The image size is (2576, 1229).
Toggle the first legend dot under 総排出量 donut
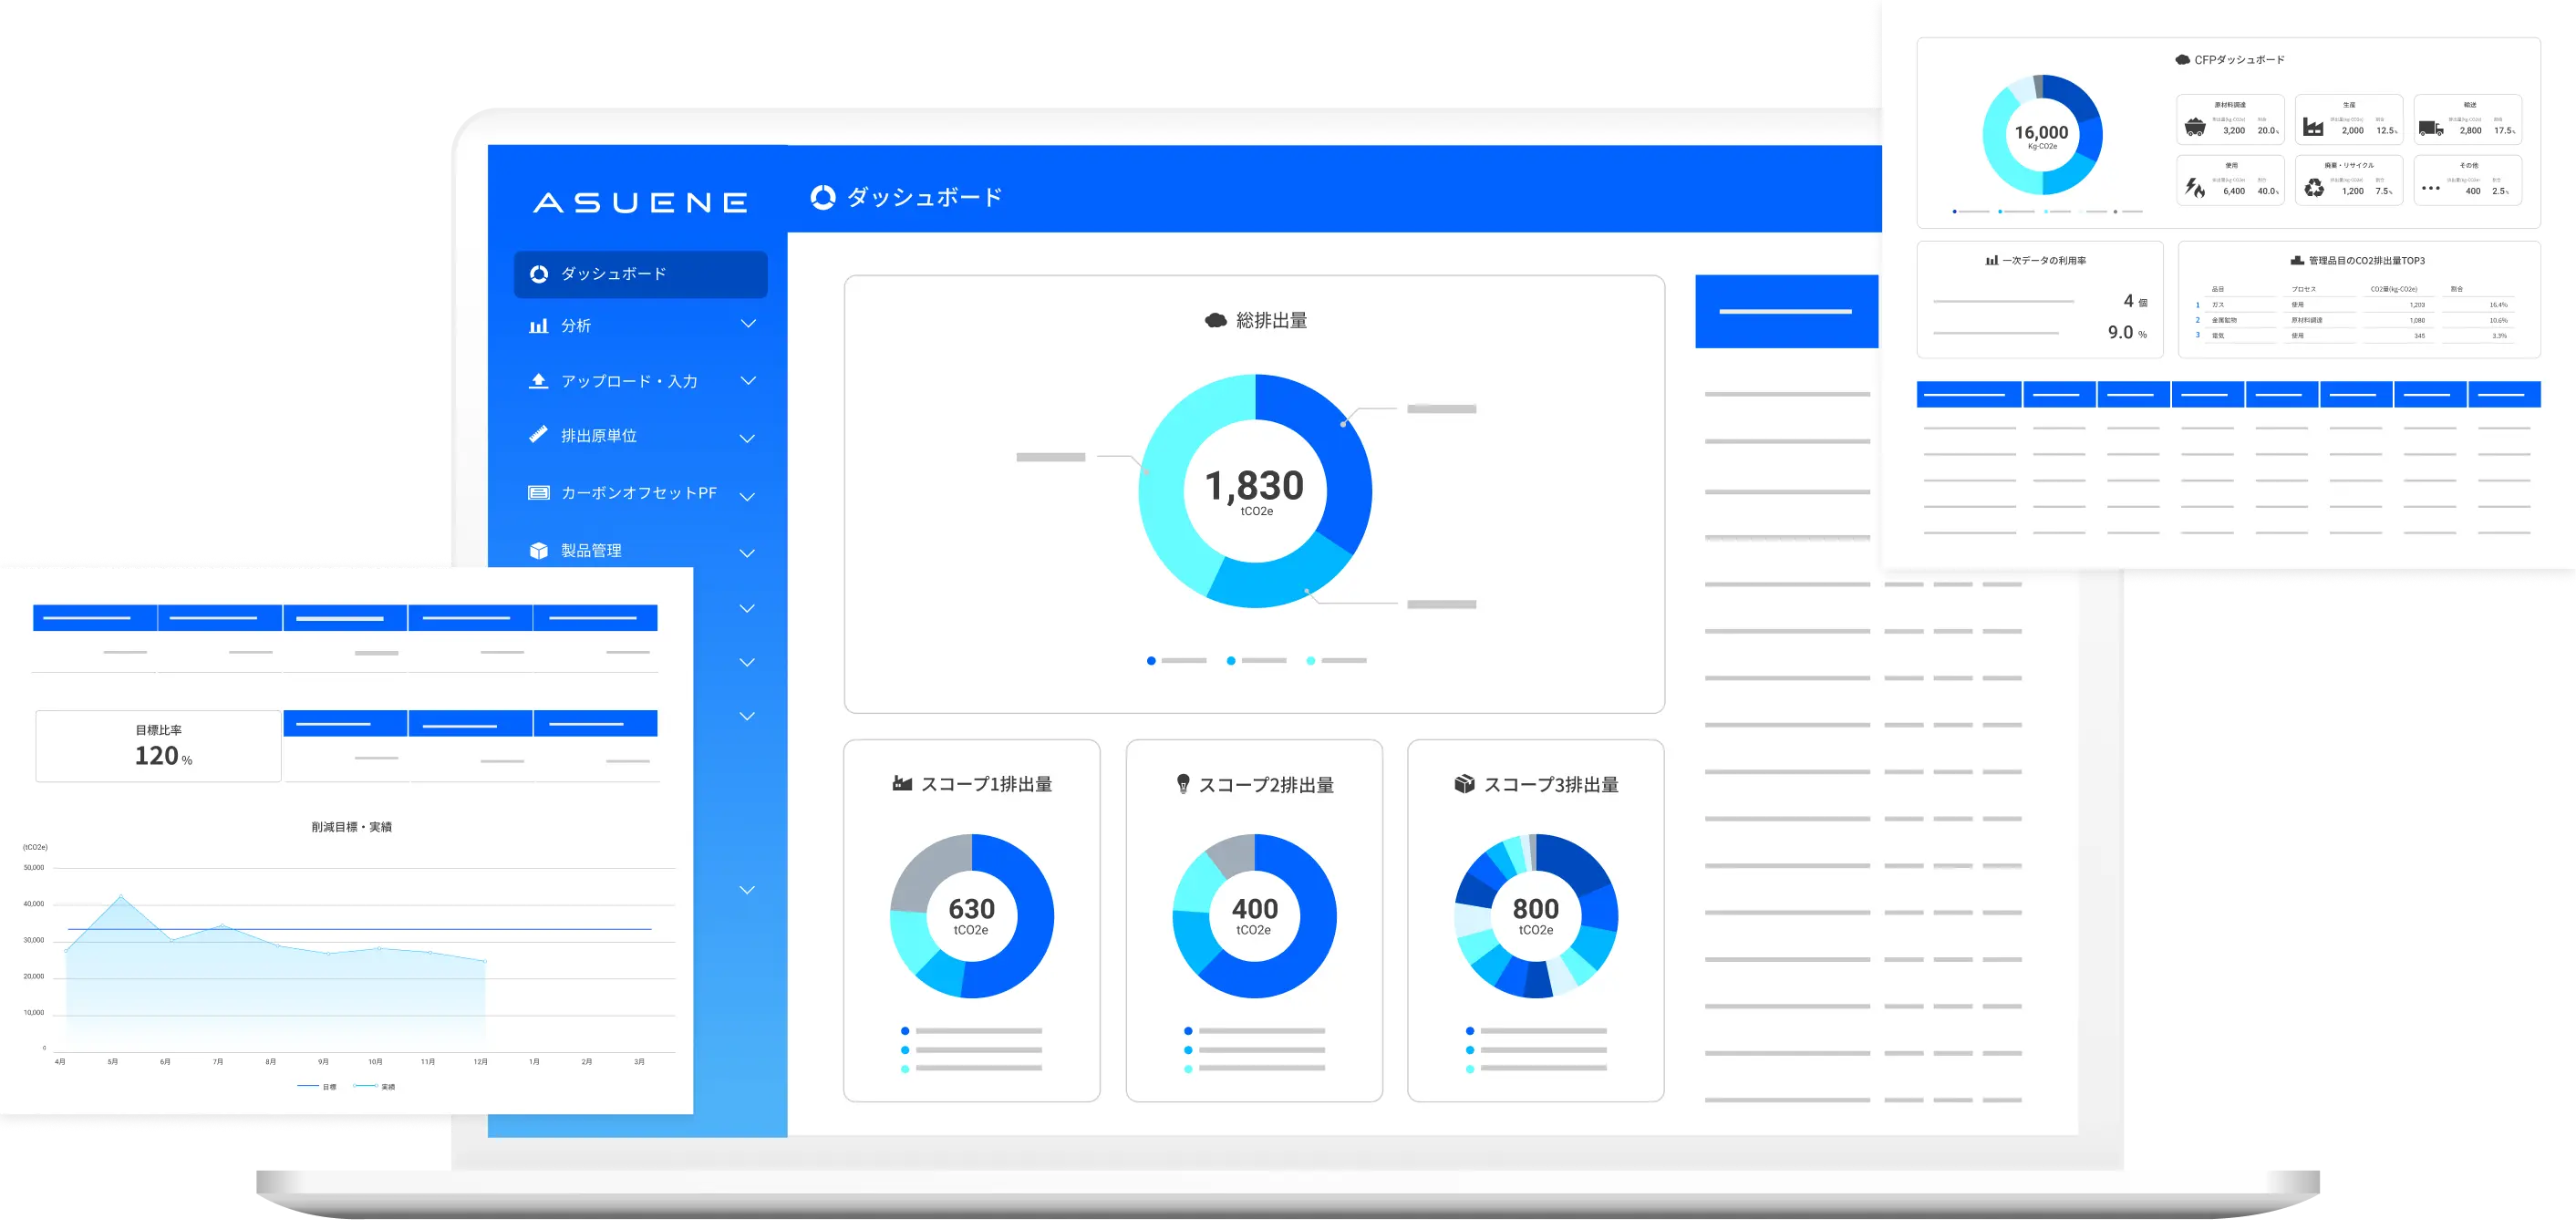pyautogui.click(x=1152, y=661)
